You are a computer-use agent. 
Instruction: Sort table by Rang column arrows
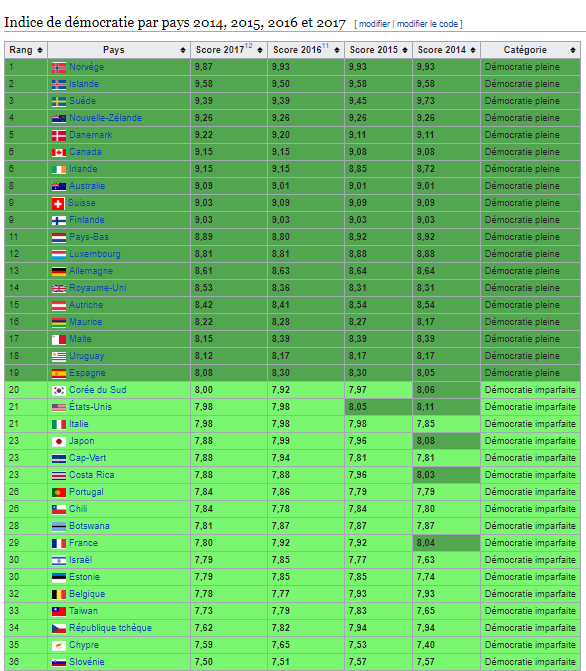(40, 50)
